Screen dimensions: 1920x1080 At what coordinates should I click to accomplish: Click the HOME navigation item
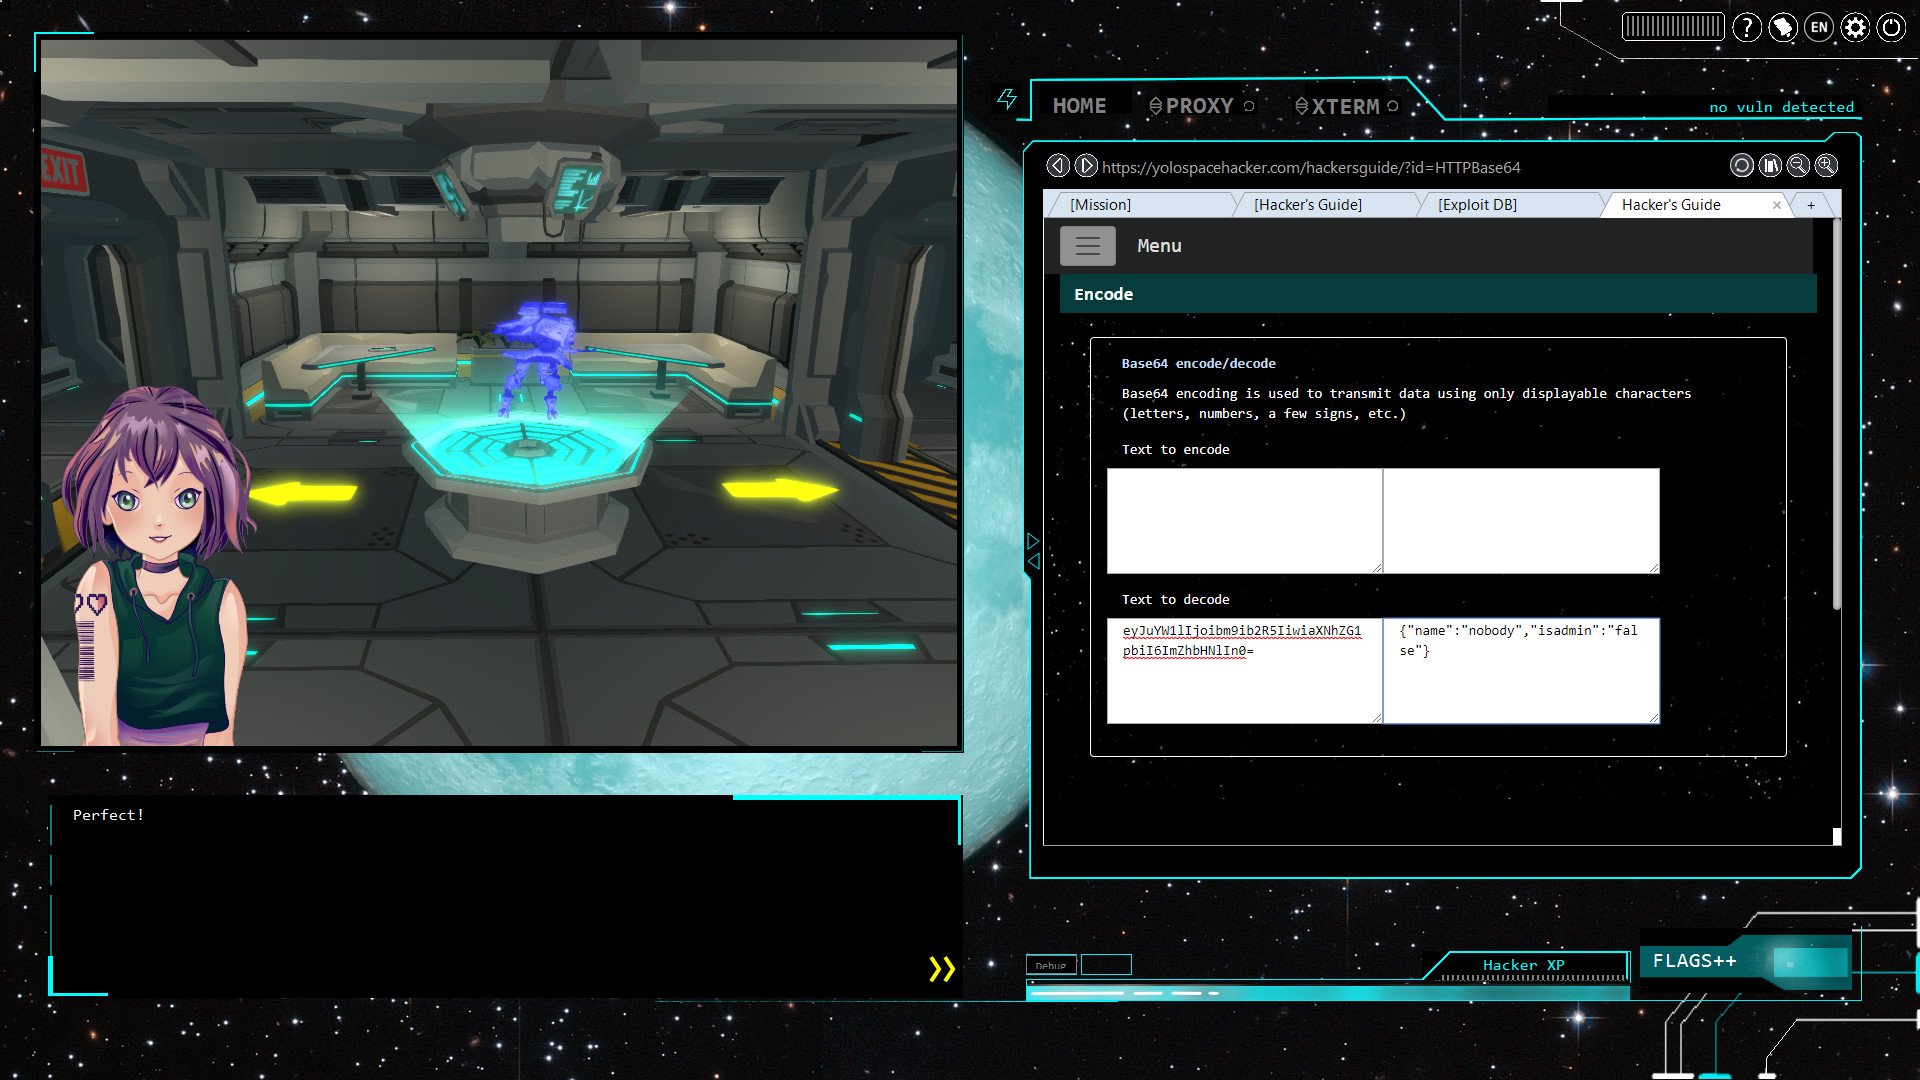[1081, 105]
